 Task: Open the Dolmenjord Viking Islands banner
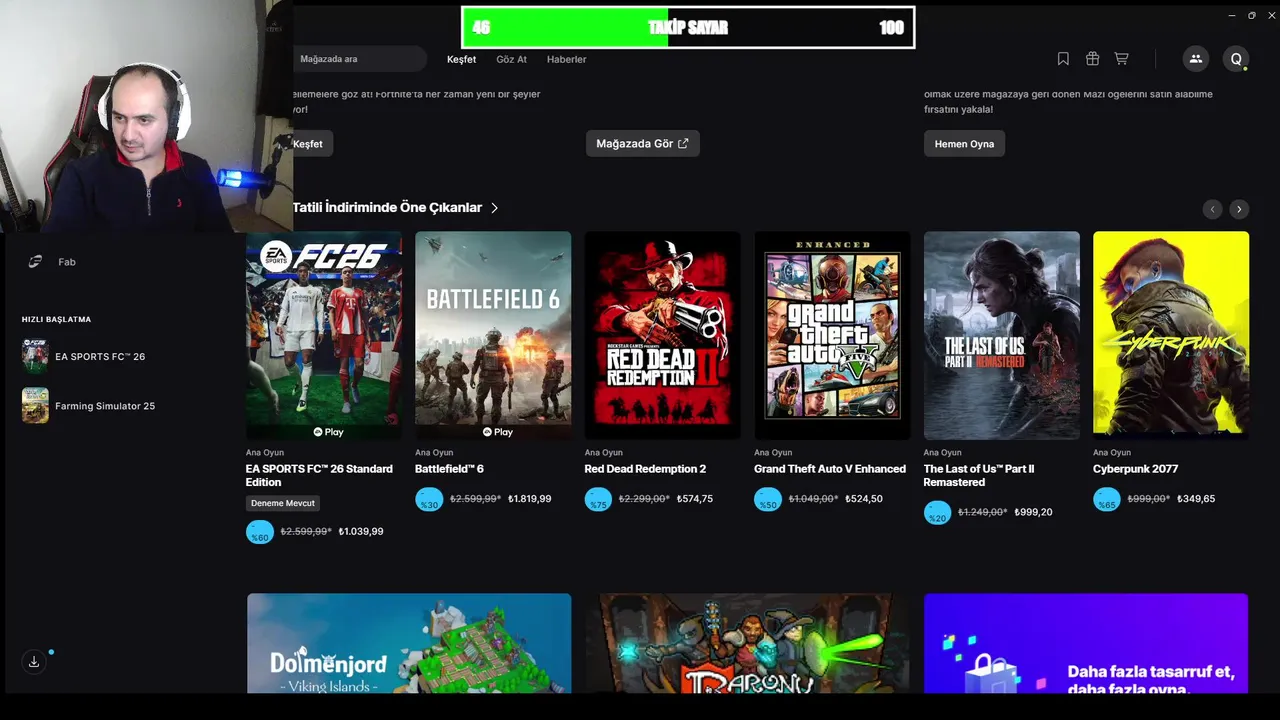[409, 643]
